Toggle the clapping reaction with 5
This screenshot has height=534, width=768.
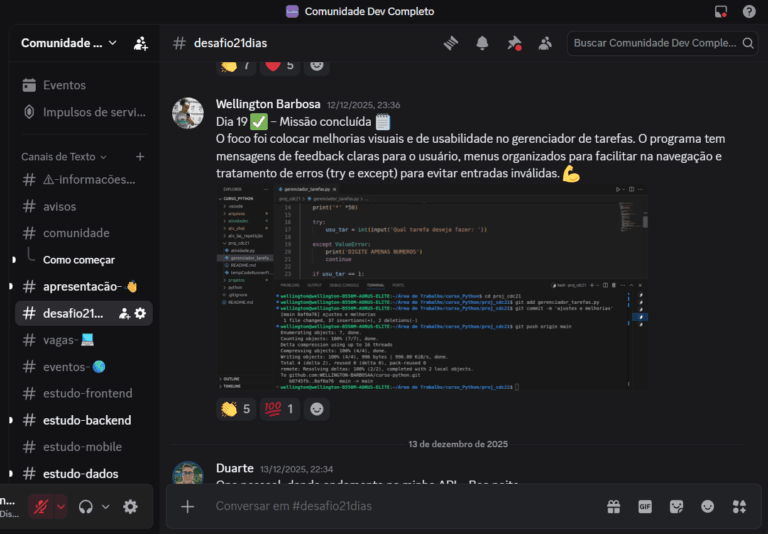coord(236,409)
